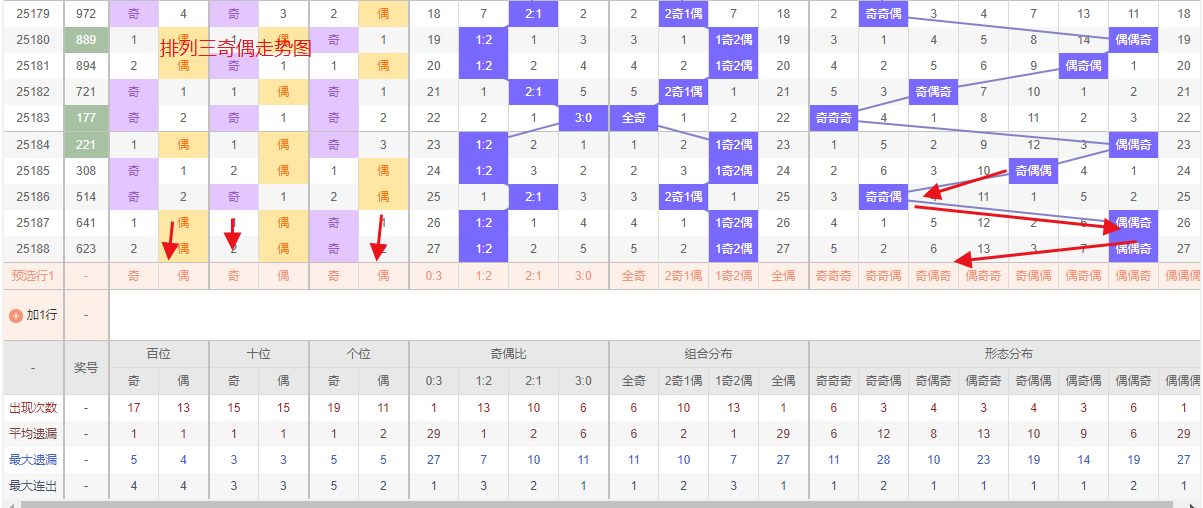Click the horizontal scrollbar at the bottom
This screenshot has height=508, width=1203.
pos(600,503)
